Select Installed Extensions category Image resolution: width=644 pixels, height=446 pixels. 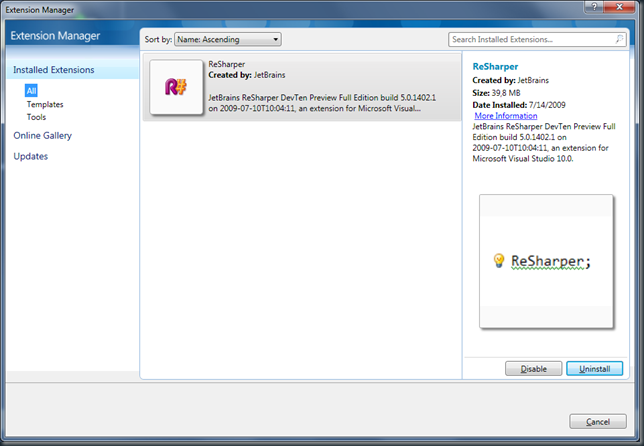pyautogui.click(x=54, y=70)
